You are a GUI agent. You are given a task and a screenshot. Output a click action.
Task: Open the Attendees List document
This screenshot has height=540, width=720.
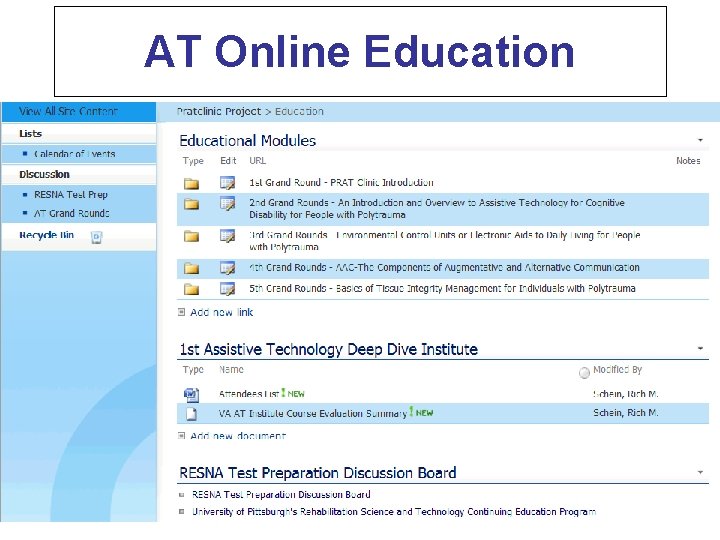(x=249, y=394)
